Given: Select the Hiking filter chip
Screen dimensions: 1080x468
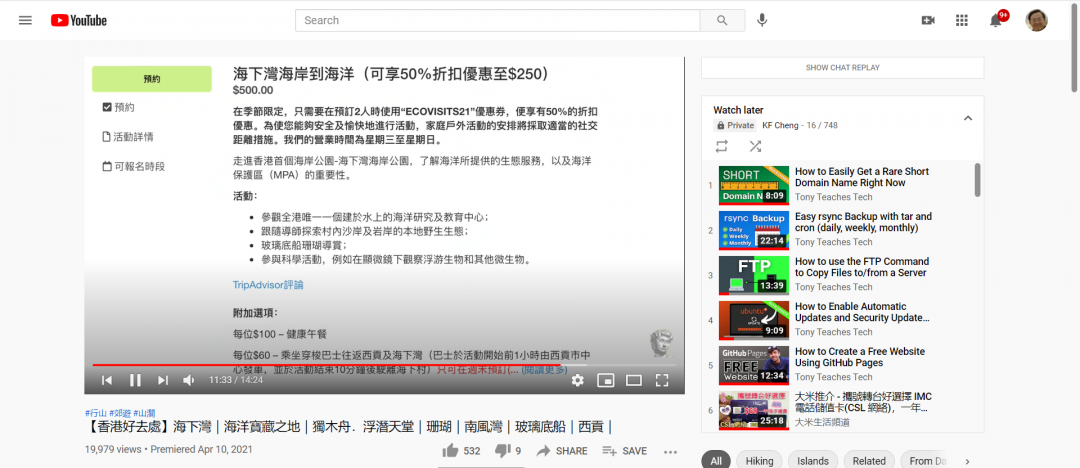Looking at the screenshot, I should 761,461.
